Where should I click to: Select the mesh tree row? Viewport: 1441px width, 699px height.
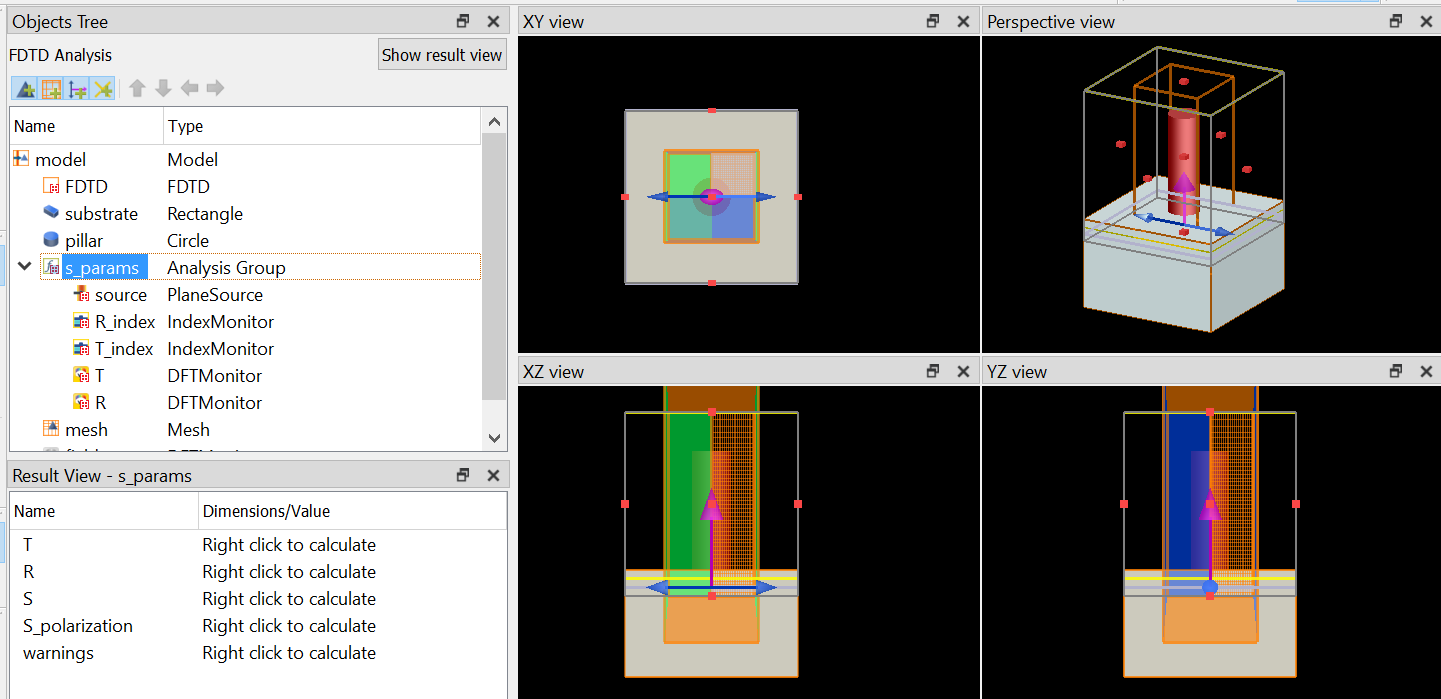[x=246, y=429]
